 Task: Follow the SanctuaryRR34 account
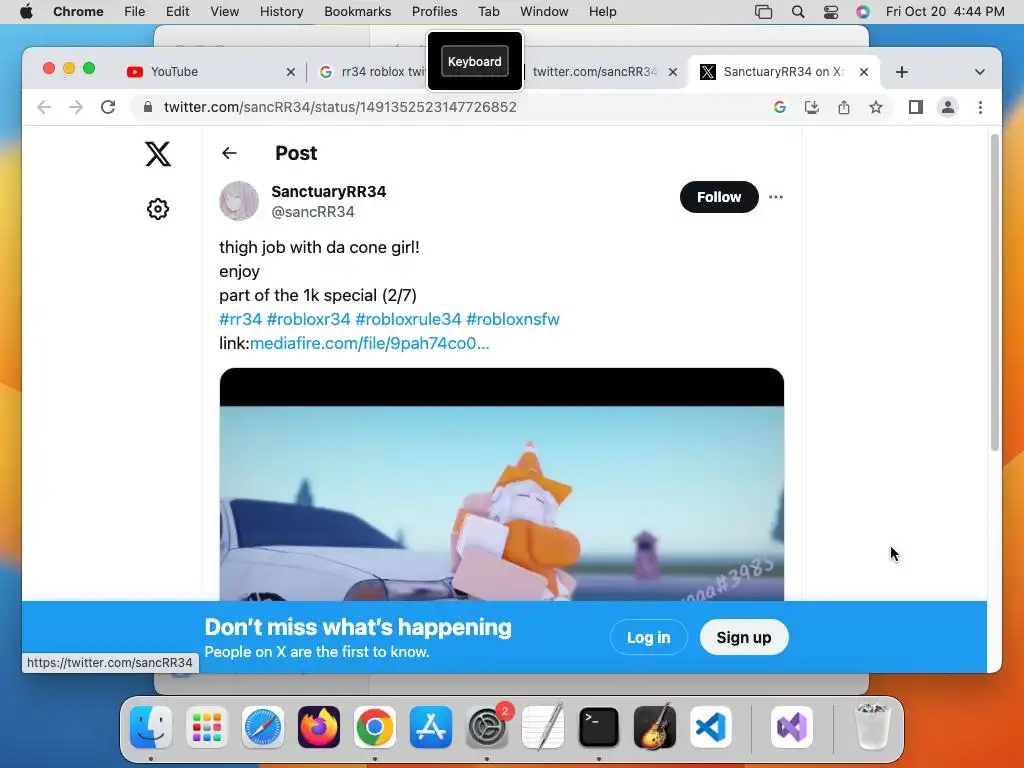tap(719, 197)
